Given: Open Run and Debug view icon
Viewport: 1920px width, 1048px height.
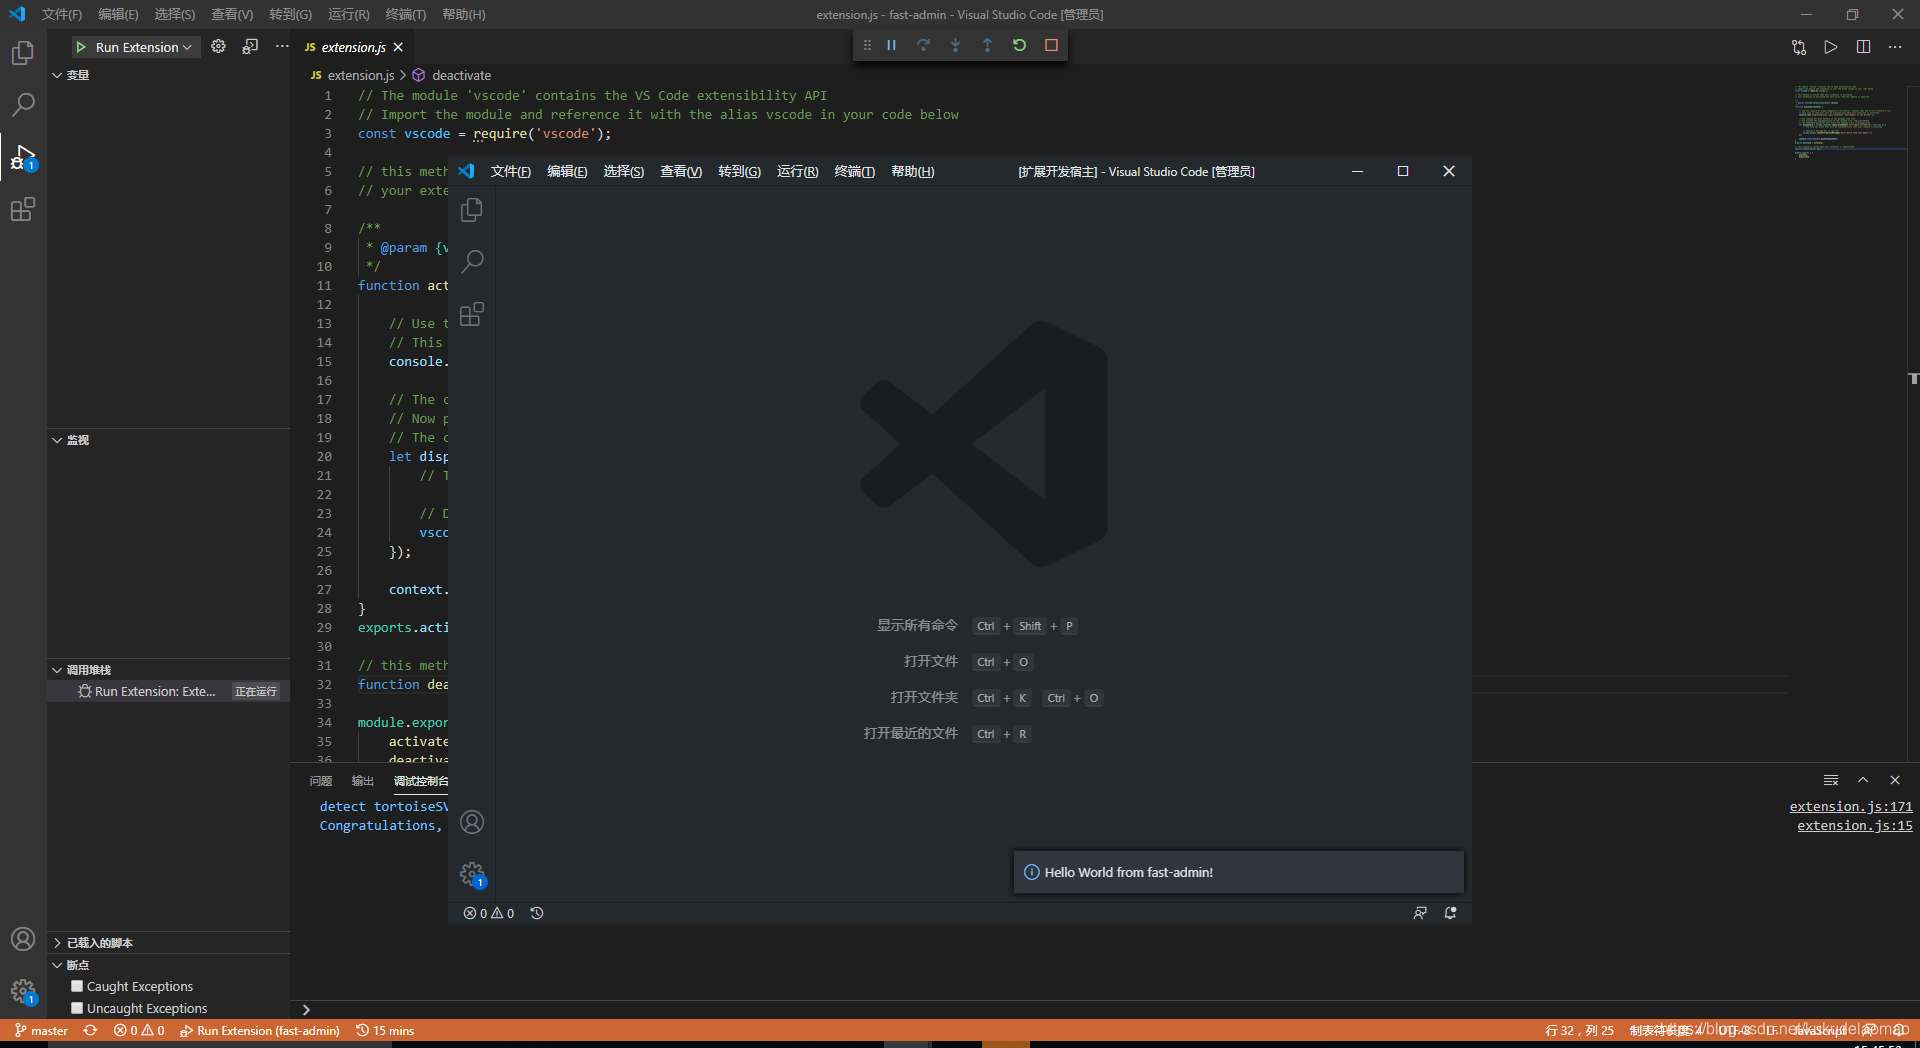Looking at the screenshot, I should tap(22, 157).
